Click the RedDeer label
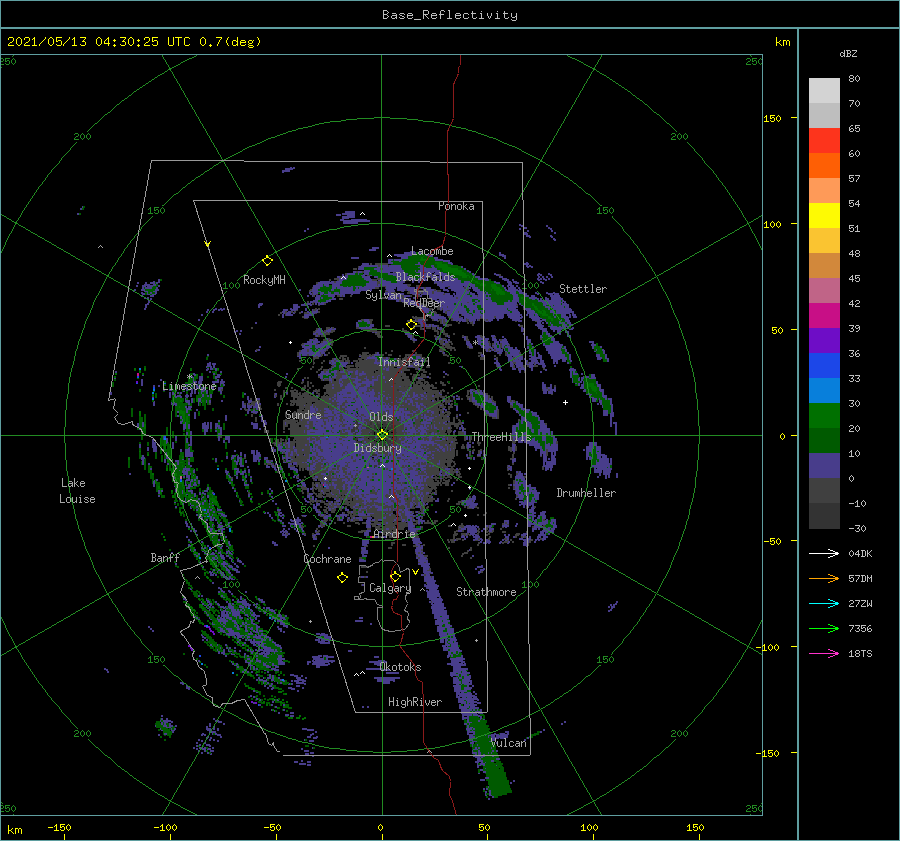 click(424, 303)
